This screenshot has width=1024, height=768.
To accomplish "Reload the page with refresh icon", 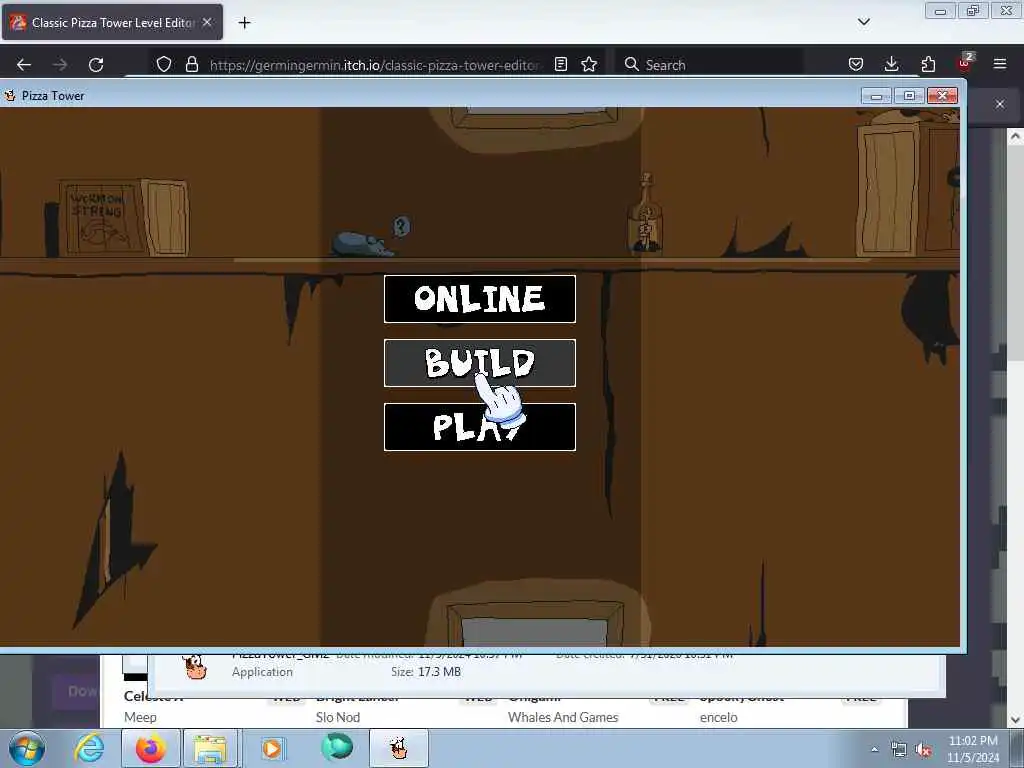I will click(x=96, y=65).
